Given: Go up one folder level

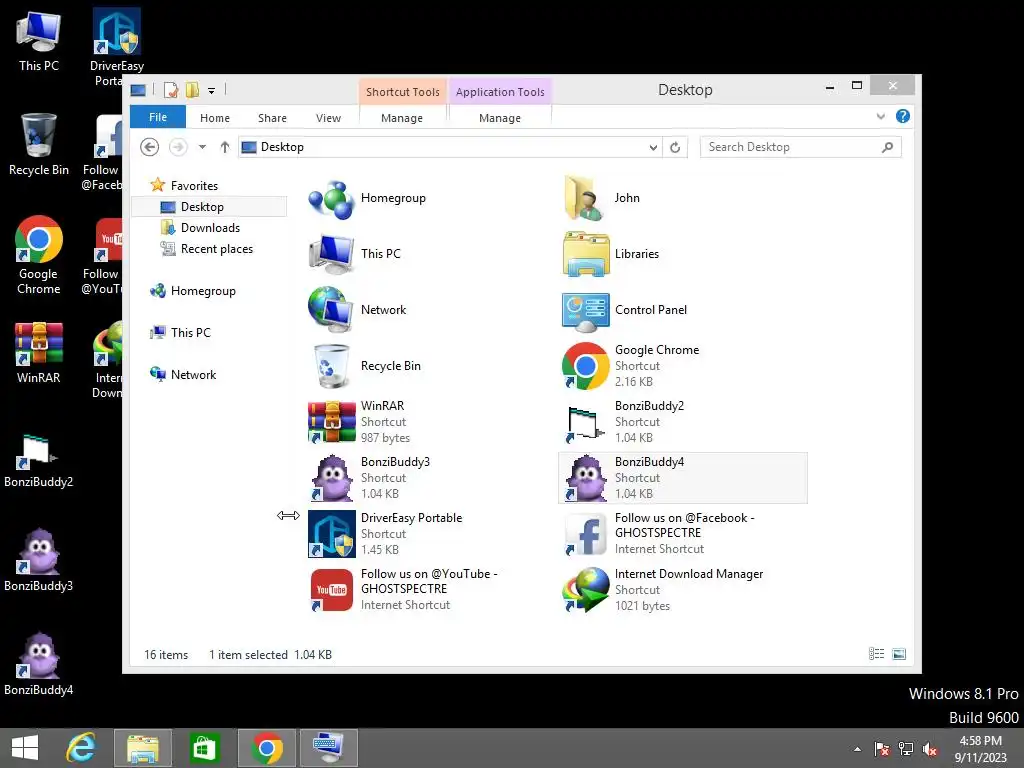Looking at the screenshot, I should coord(225,147).
